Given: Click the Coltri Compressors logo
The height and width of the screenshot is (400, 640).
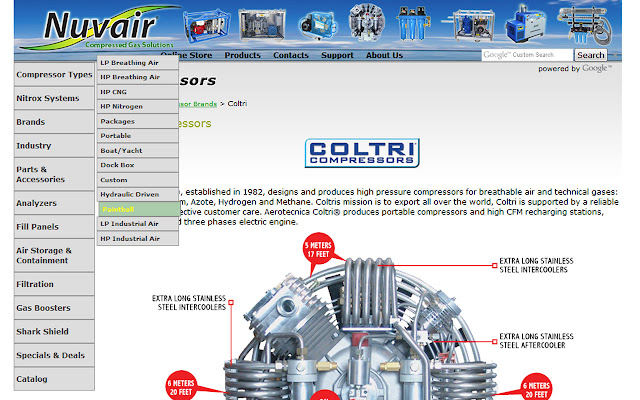Looking at the screenshot, I should [x=361, y=153].
